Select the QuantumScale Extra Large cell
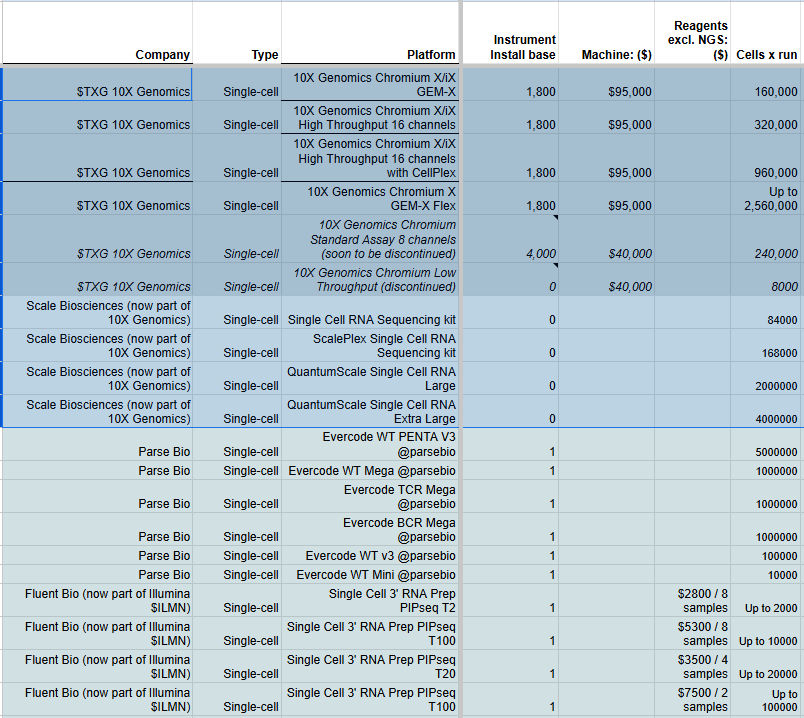Screen dimensions: 804x718 (x=369, y=411)
